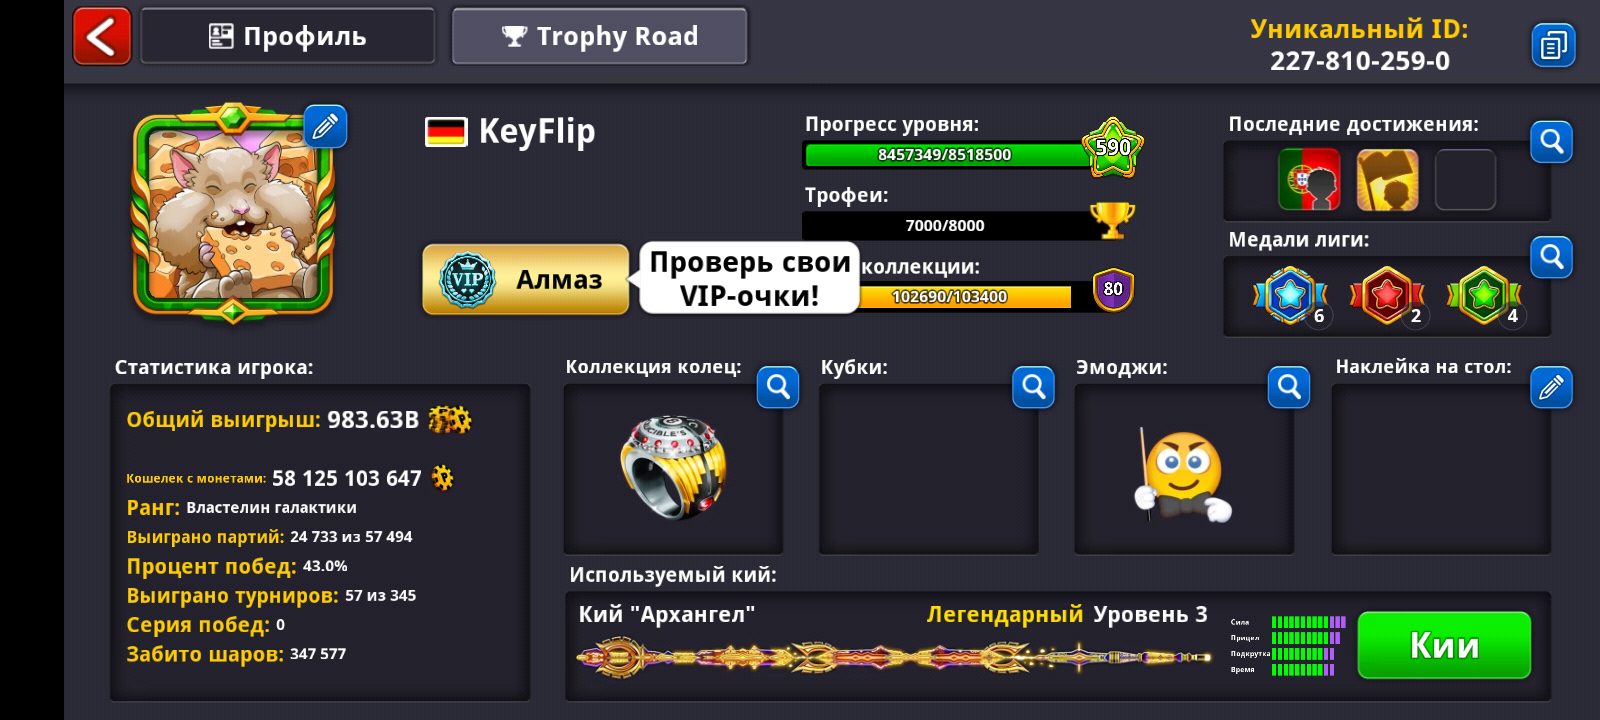Select the hamster avatar picture

[232, 212]
